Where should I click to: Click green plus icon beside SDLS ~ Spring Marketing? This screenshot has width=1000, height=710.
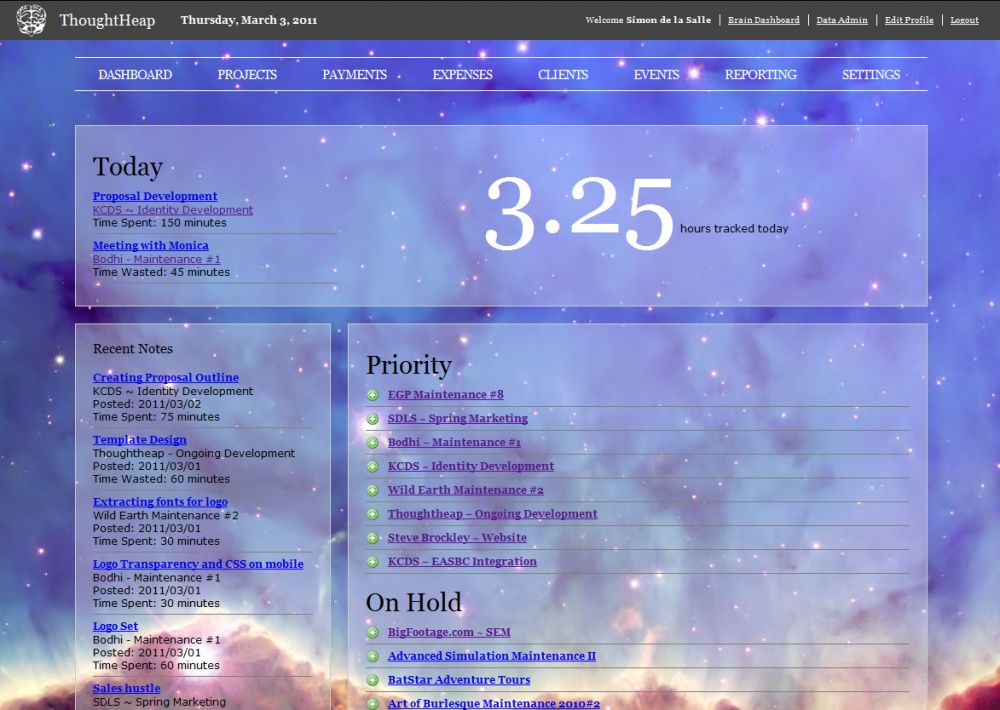click(372, 419)
